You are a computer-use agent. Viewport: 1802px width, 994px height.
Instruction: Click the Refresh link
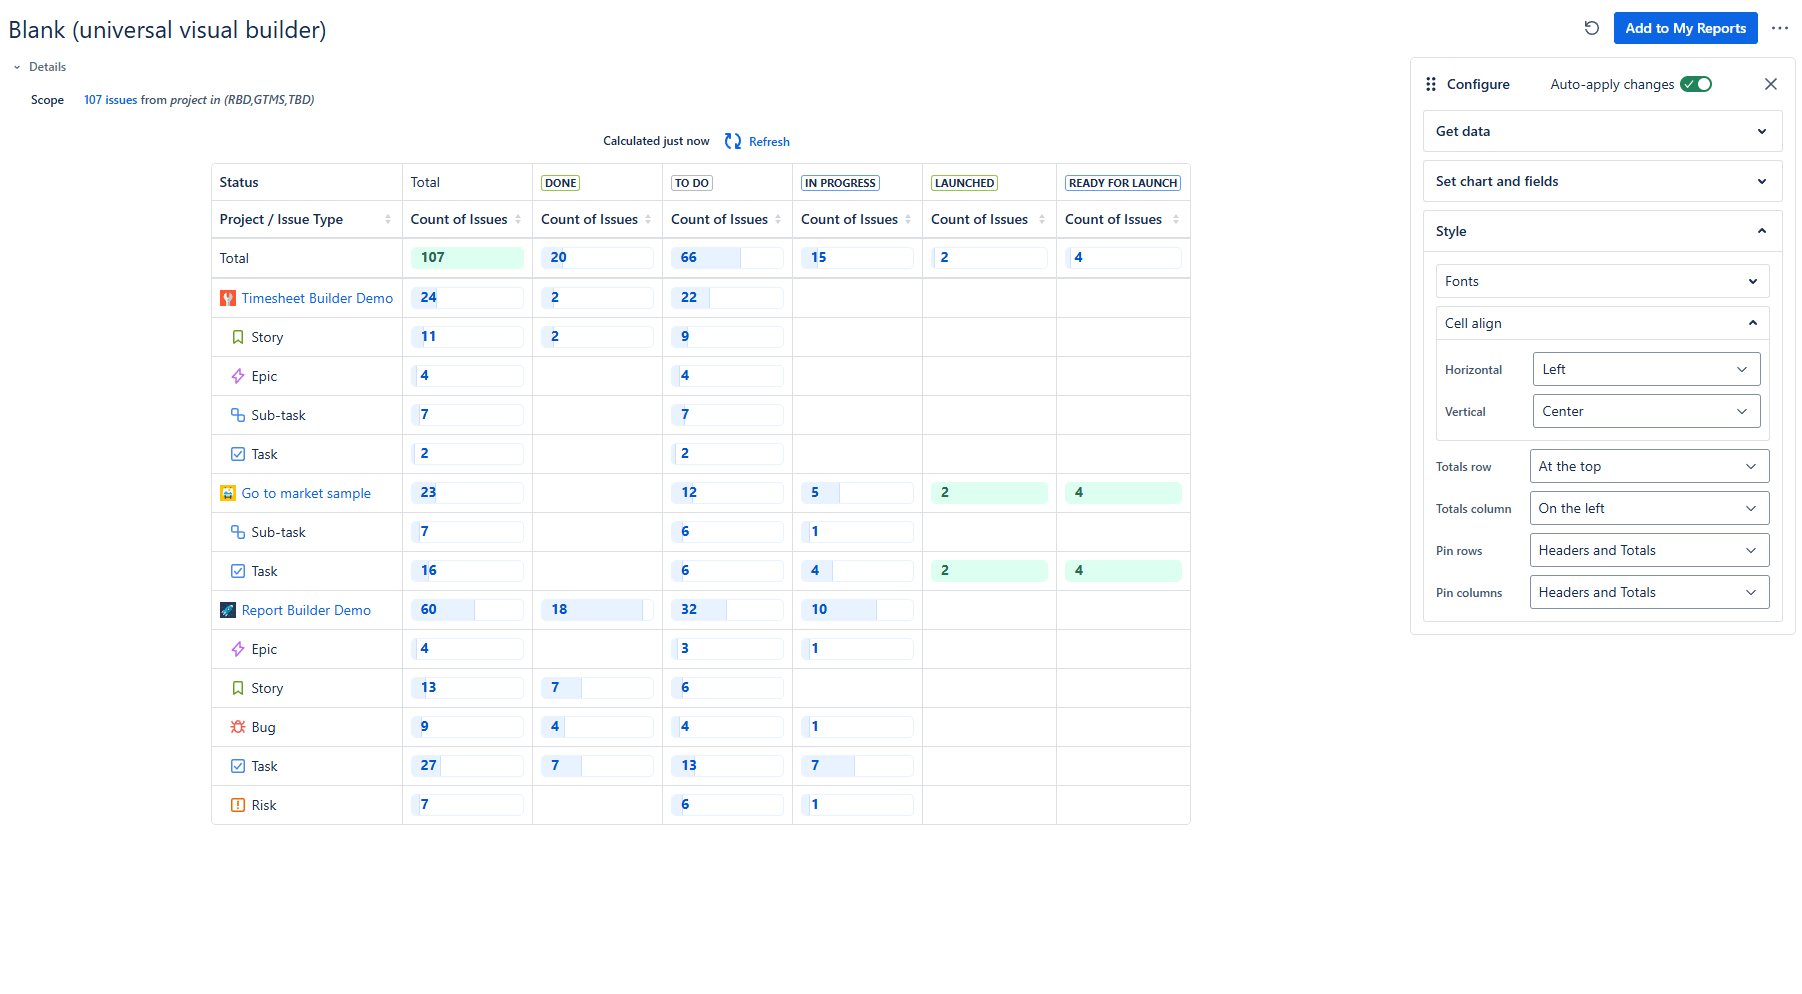click(x=769, y=141)
